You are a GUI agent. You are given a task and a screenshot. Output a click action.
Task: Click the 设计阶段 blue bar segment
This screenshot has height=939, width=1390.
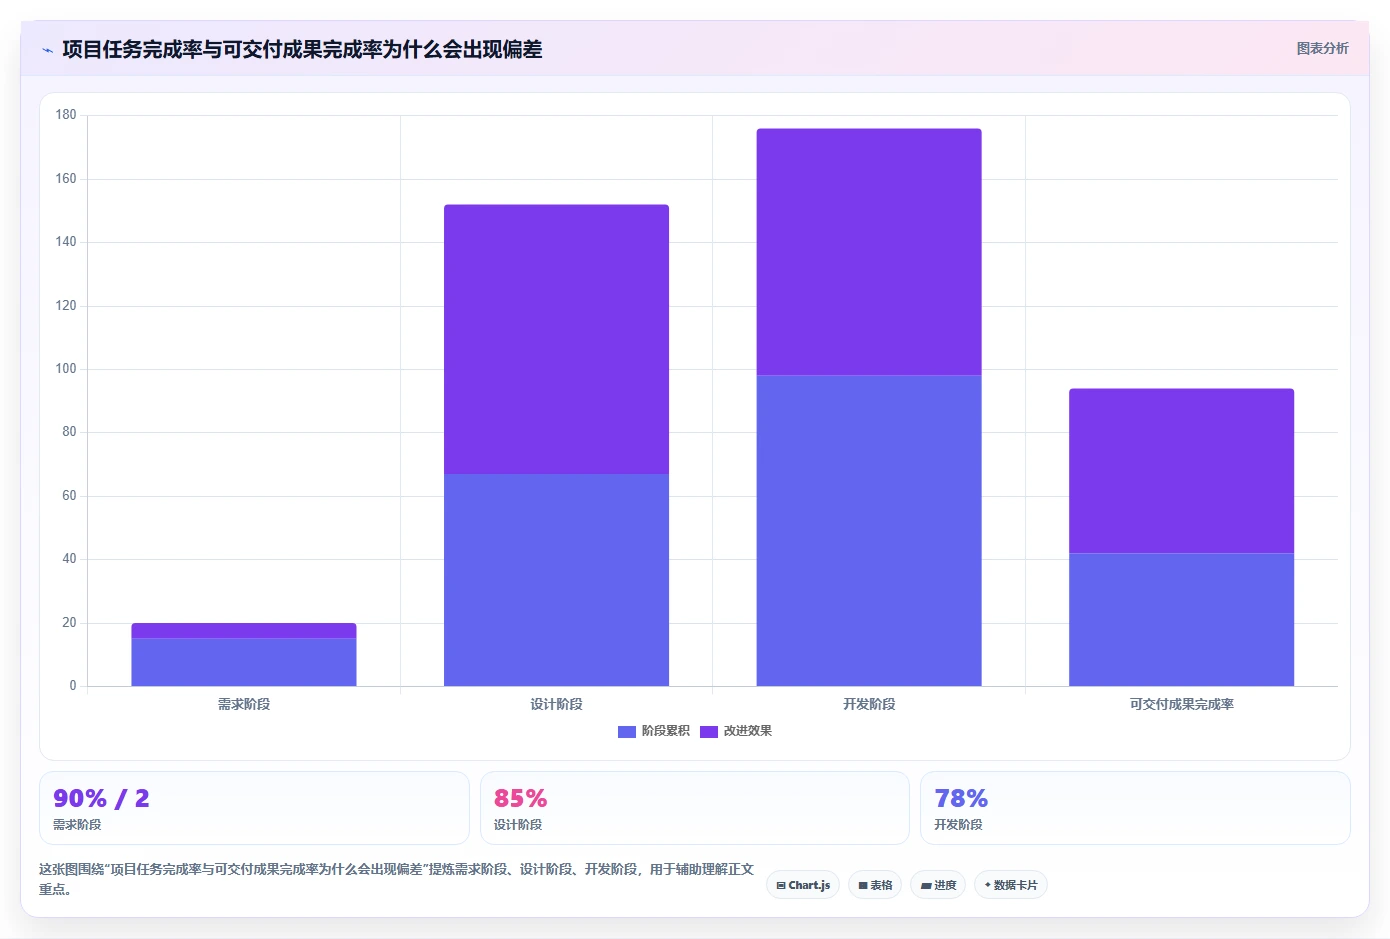click(556, 580)
